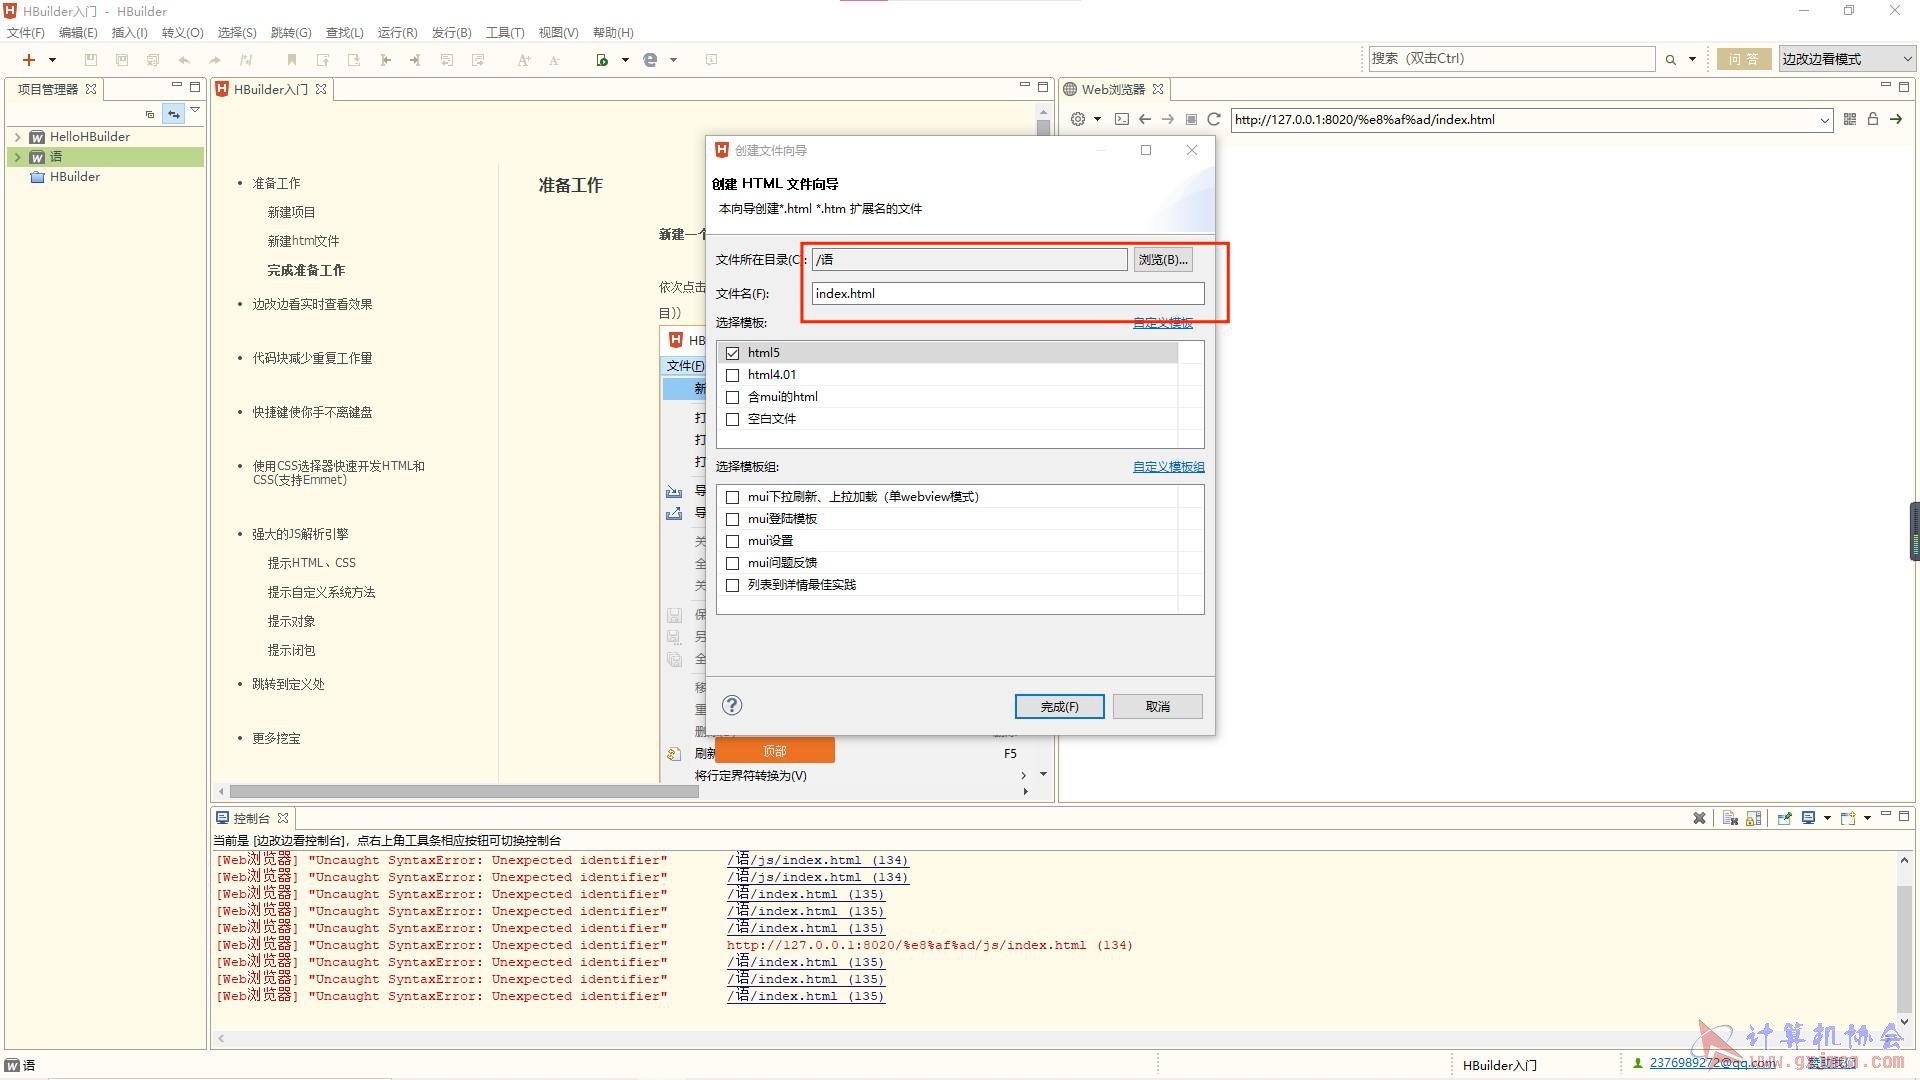Click the 完成(F) finish button

click(x=1060, y=706)
